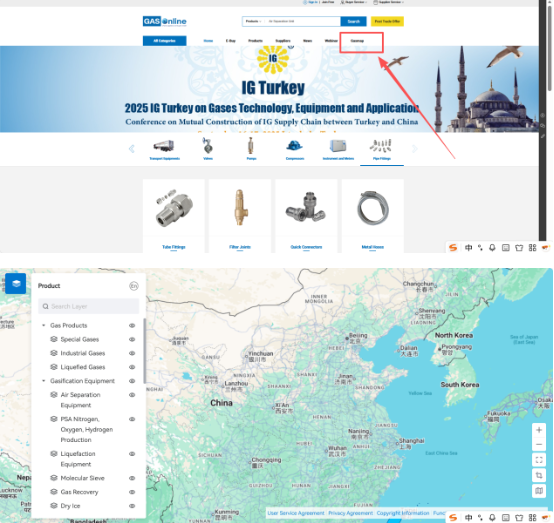Collapse the Gasification Equipment group

click(43, 381)
